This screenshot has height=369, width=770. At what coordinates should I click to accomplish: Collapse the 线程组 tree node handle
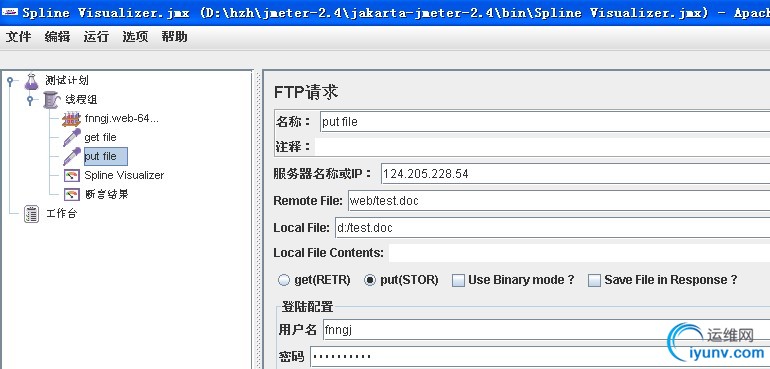[30, 100]
